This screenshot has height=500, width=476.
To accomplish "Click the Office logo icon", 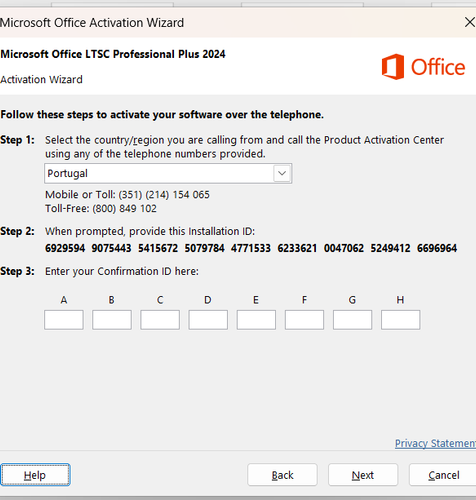I will [x=393, y=67].
